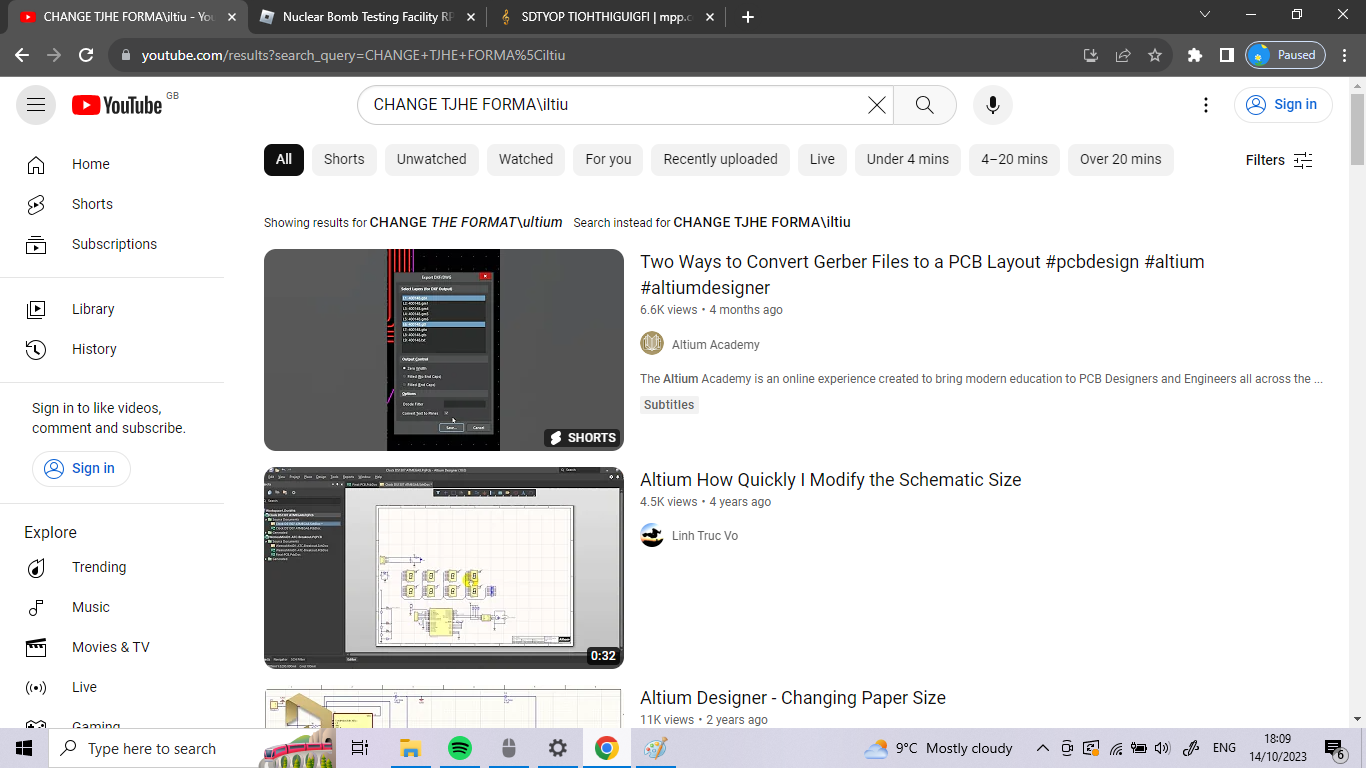Open Two Ways to Convert Gerber Files title

coord(922,275)
